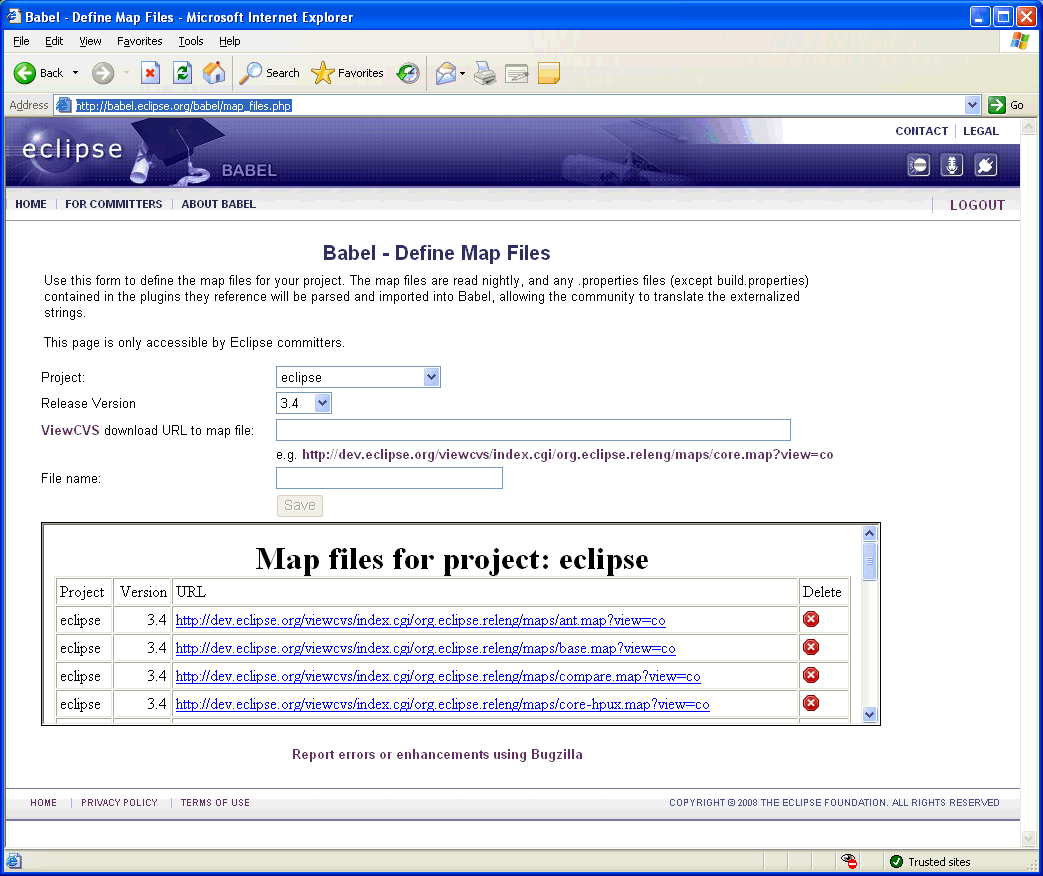Delete the base.map entry red icon
This screenshot has width=1043, height=876.
[811, 647]
